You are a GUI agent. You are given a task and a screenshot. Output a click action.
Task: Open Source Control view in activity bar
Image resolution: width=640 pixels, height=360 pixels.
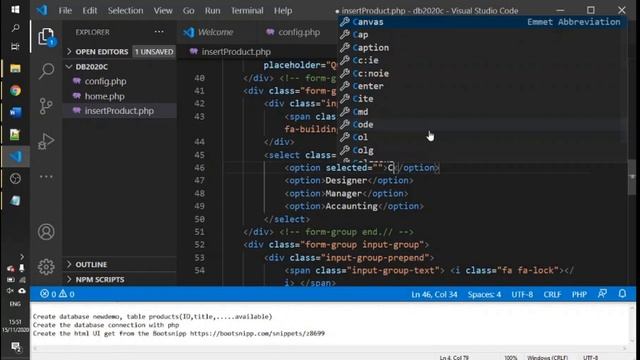click(x=46, y=106)
